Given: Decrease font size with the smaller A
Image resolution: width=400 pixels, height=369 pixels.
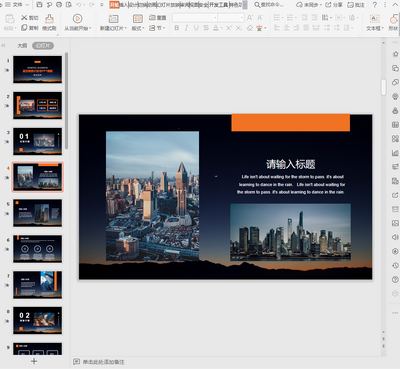Looking at the screenshot, I should [260, 18].
